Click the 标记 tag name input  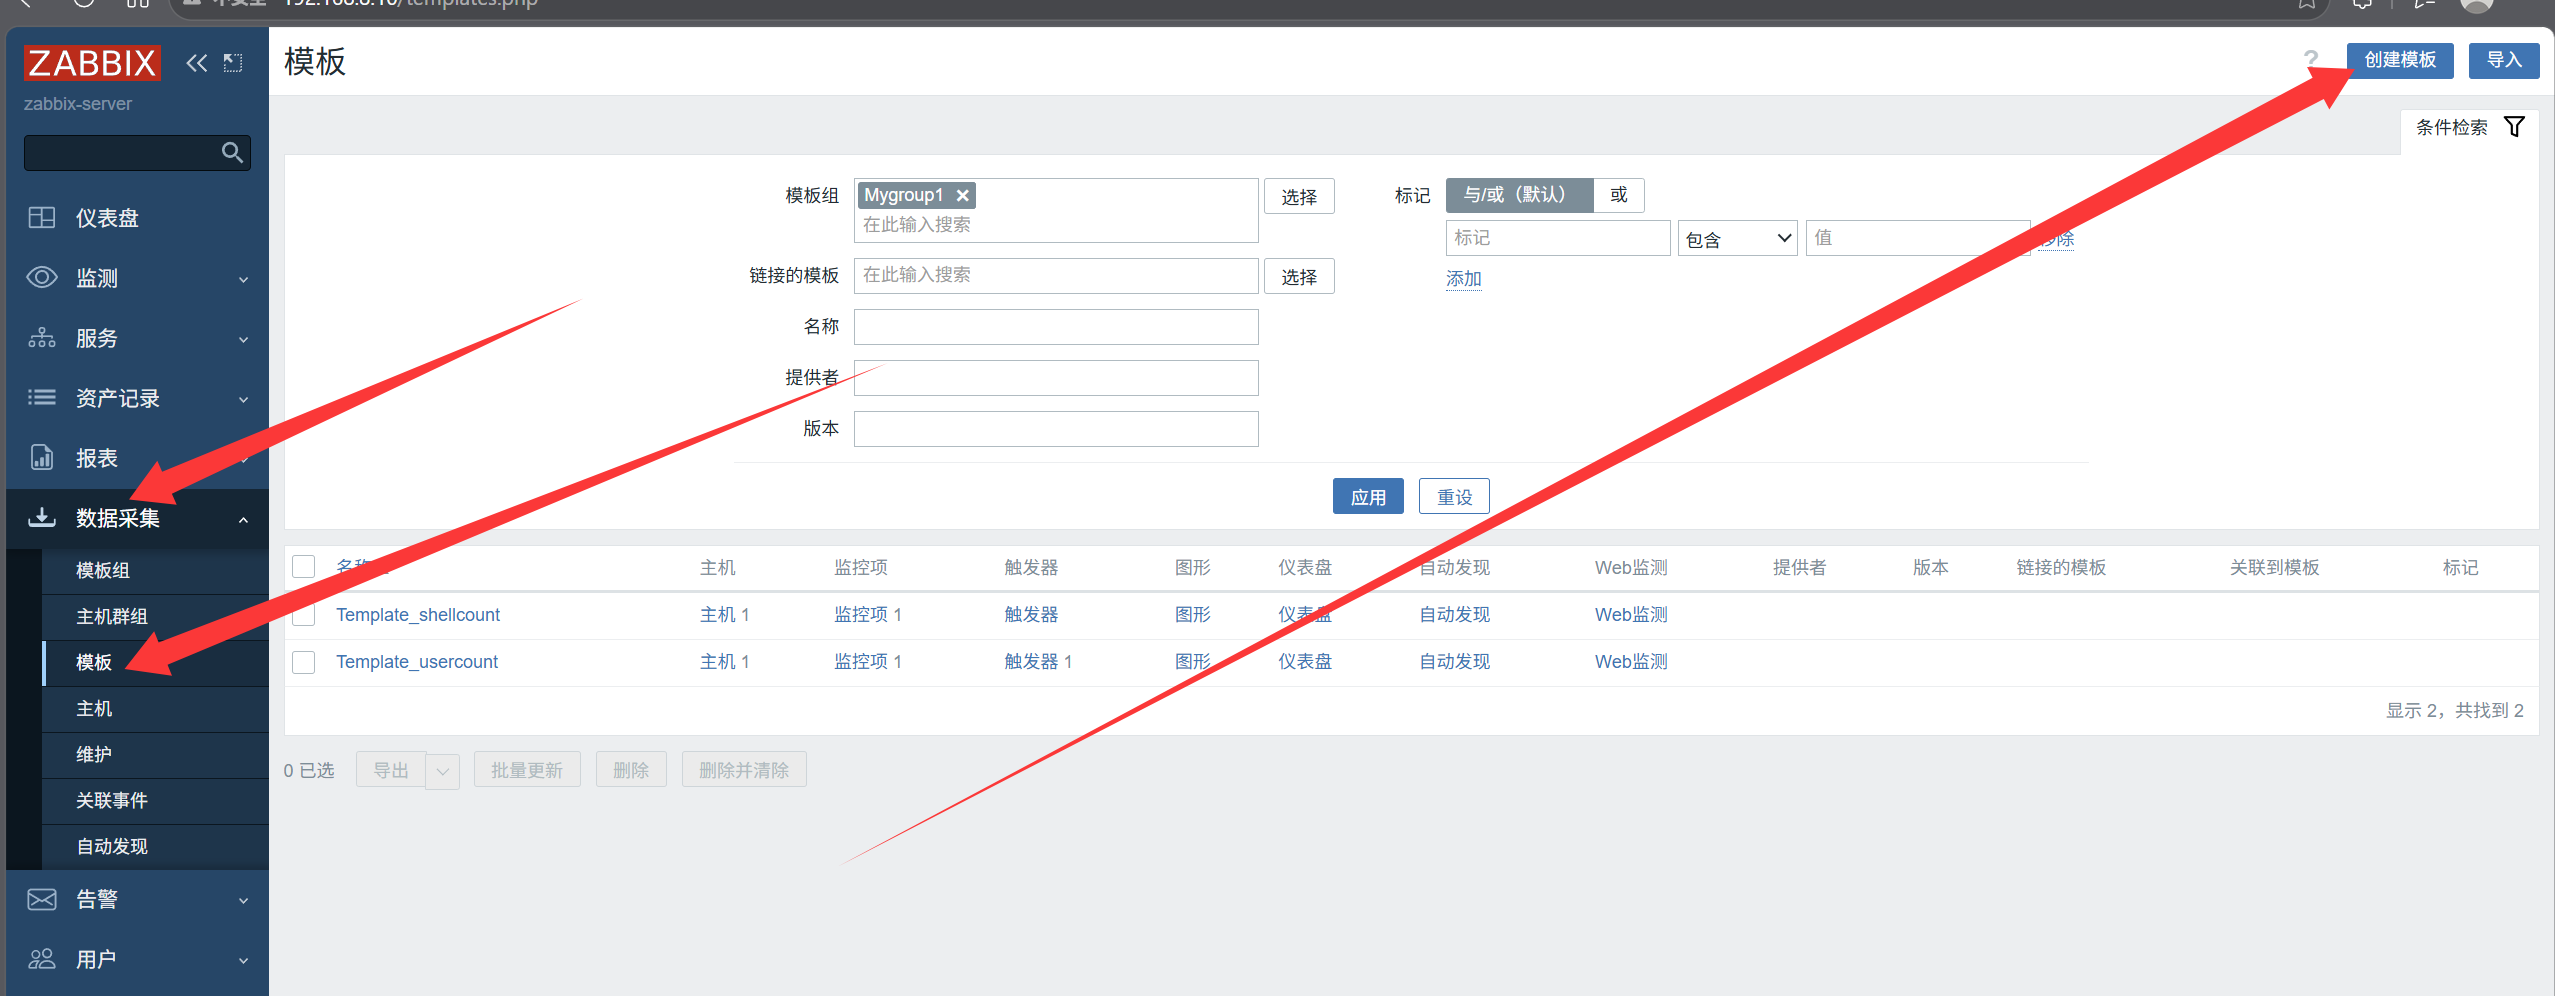click(1558, 238)
